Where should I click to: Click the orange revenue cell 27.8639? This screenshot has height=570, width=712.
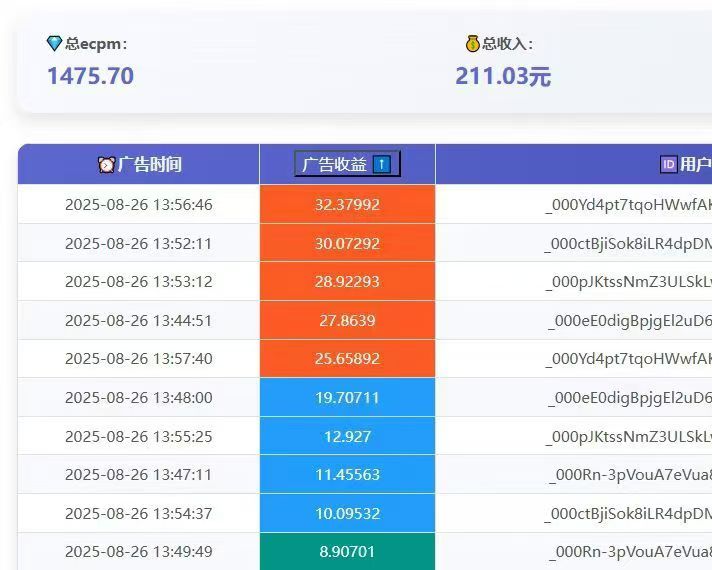point(347,320)
